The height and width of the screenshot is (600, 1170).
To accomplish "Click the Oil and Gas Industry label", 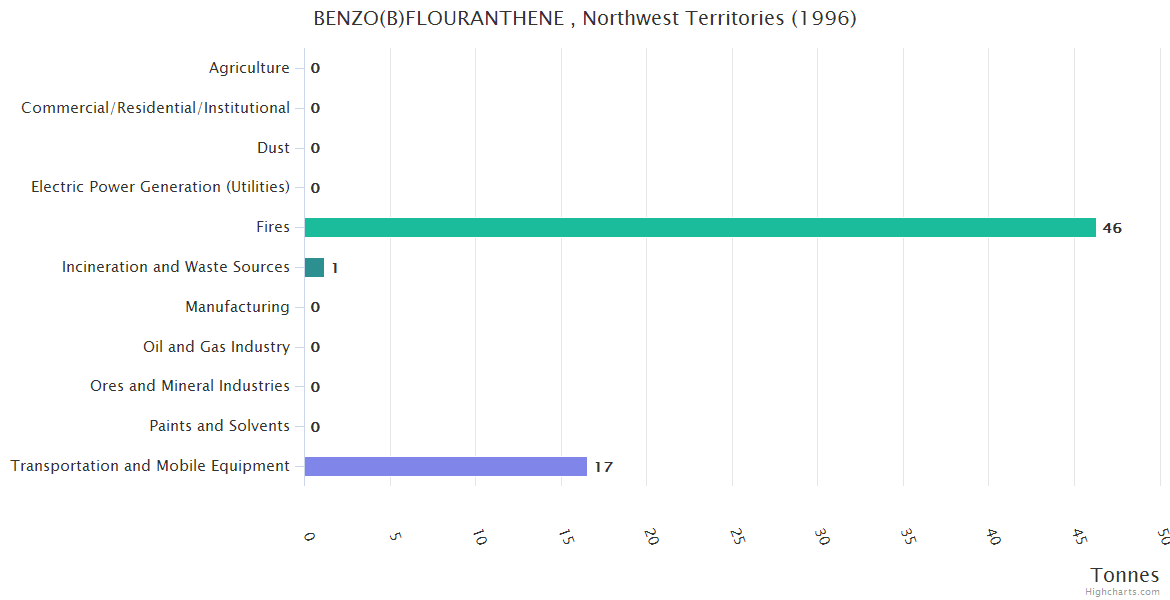I will (216, 347).
